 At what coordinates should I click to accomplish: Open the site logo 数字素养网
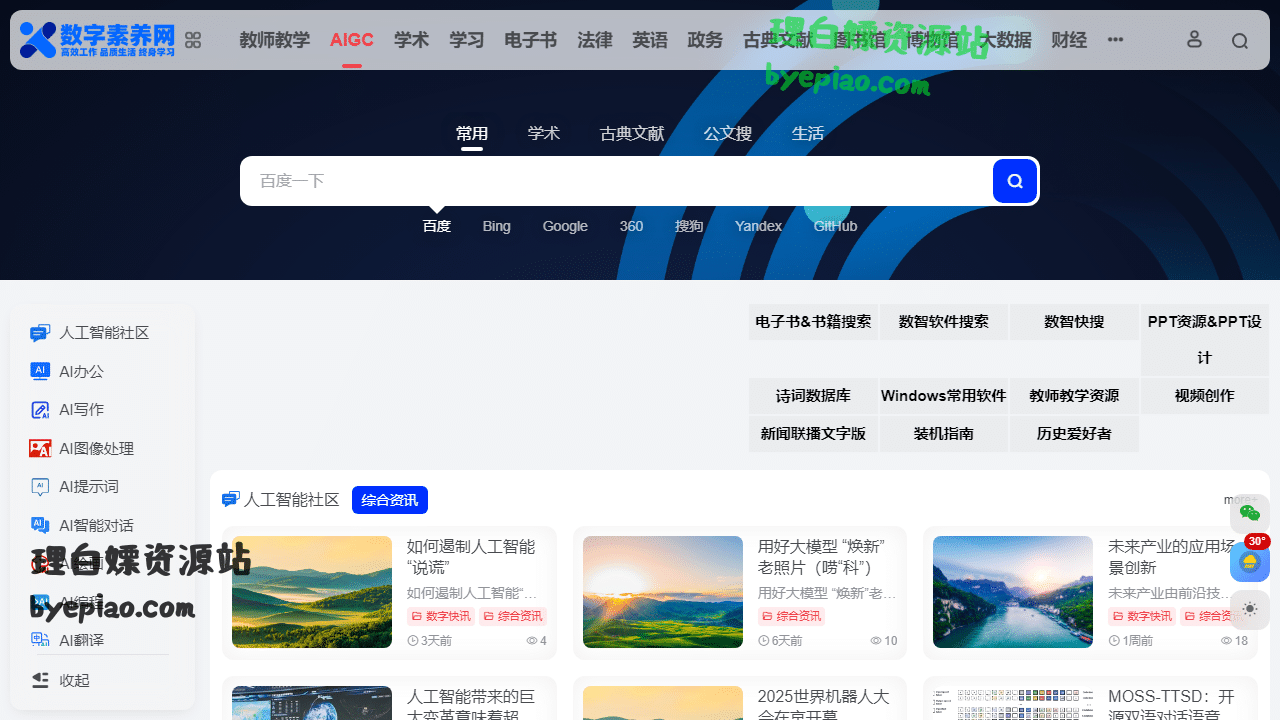97,40
